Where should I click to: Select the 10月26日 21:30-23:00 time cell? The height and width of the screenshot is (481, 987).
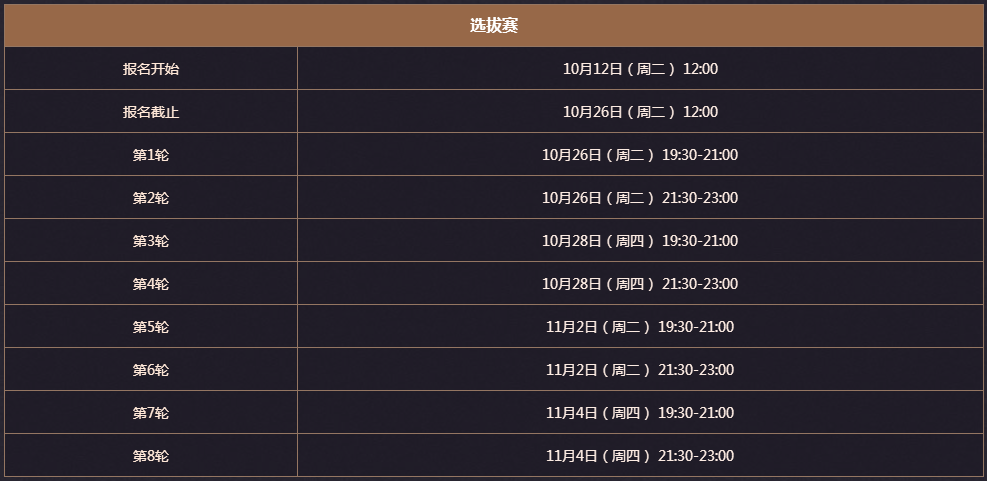pos(640,198)
